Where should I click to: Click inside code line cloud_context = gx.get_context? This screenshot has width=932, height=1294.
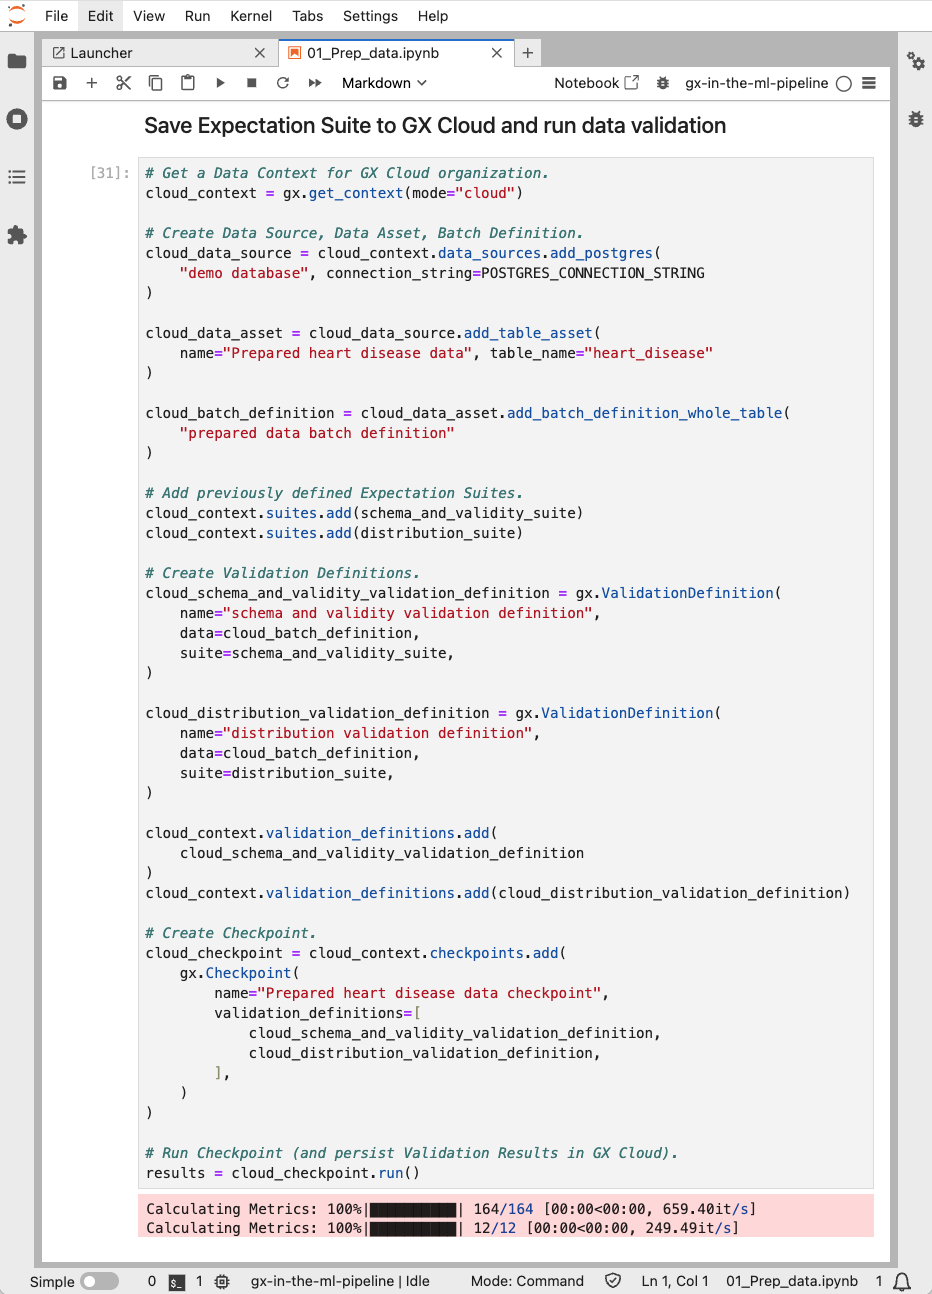tap(334, 193)
